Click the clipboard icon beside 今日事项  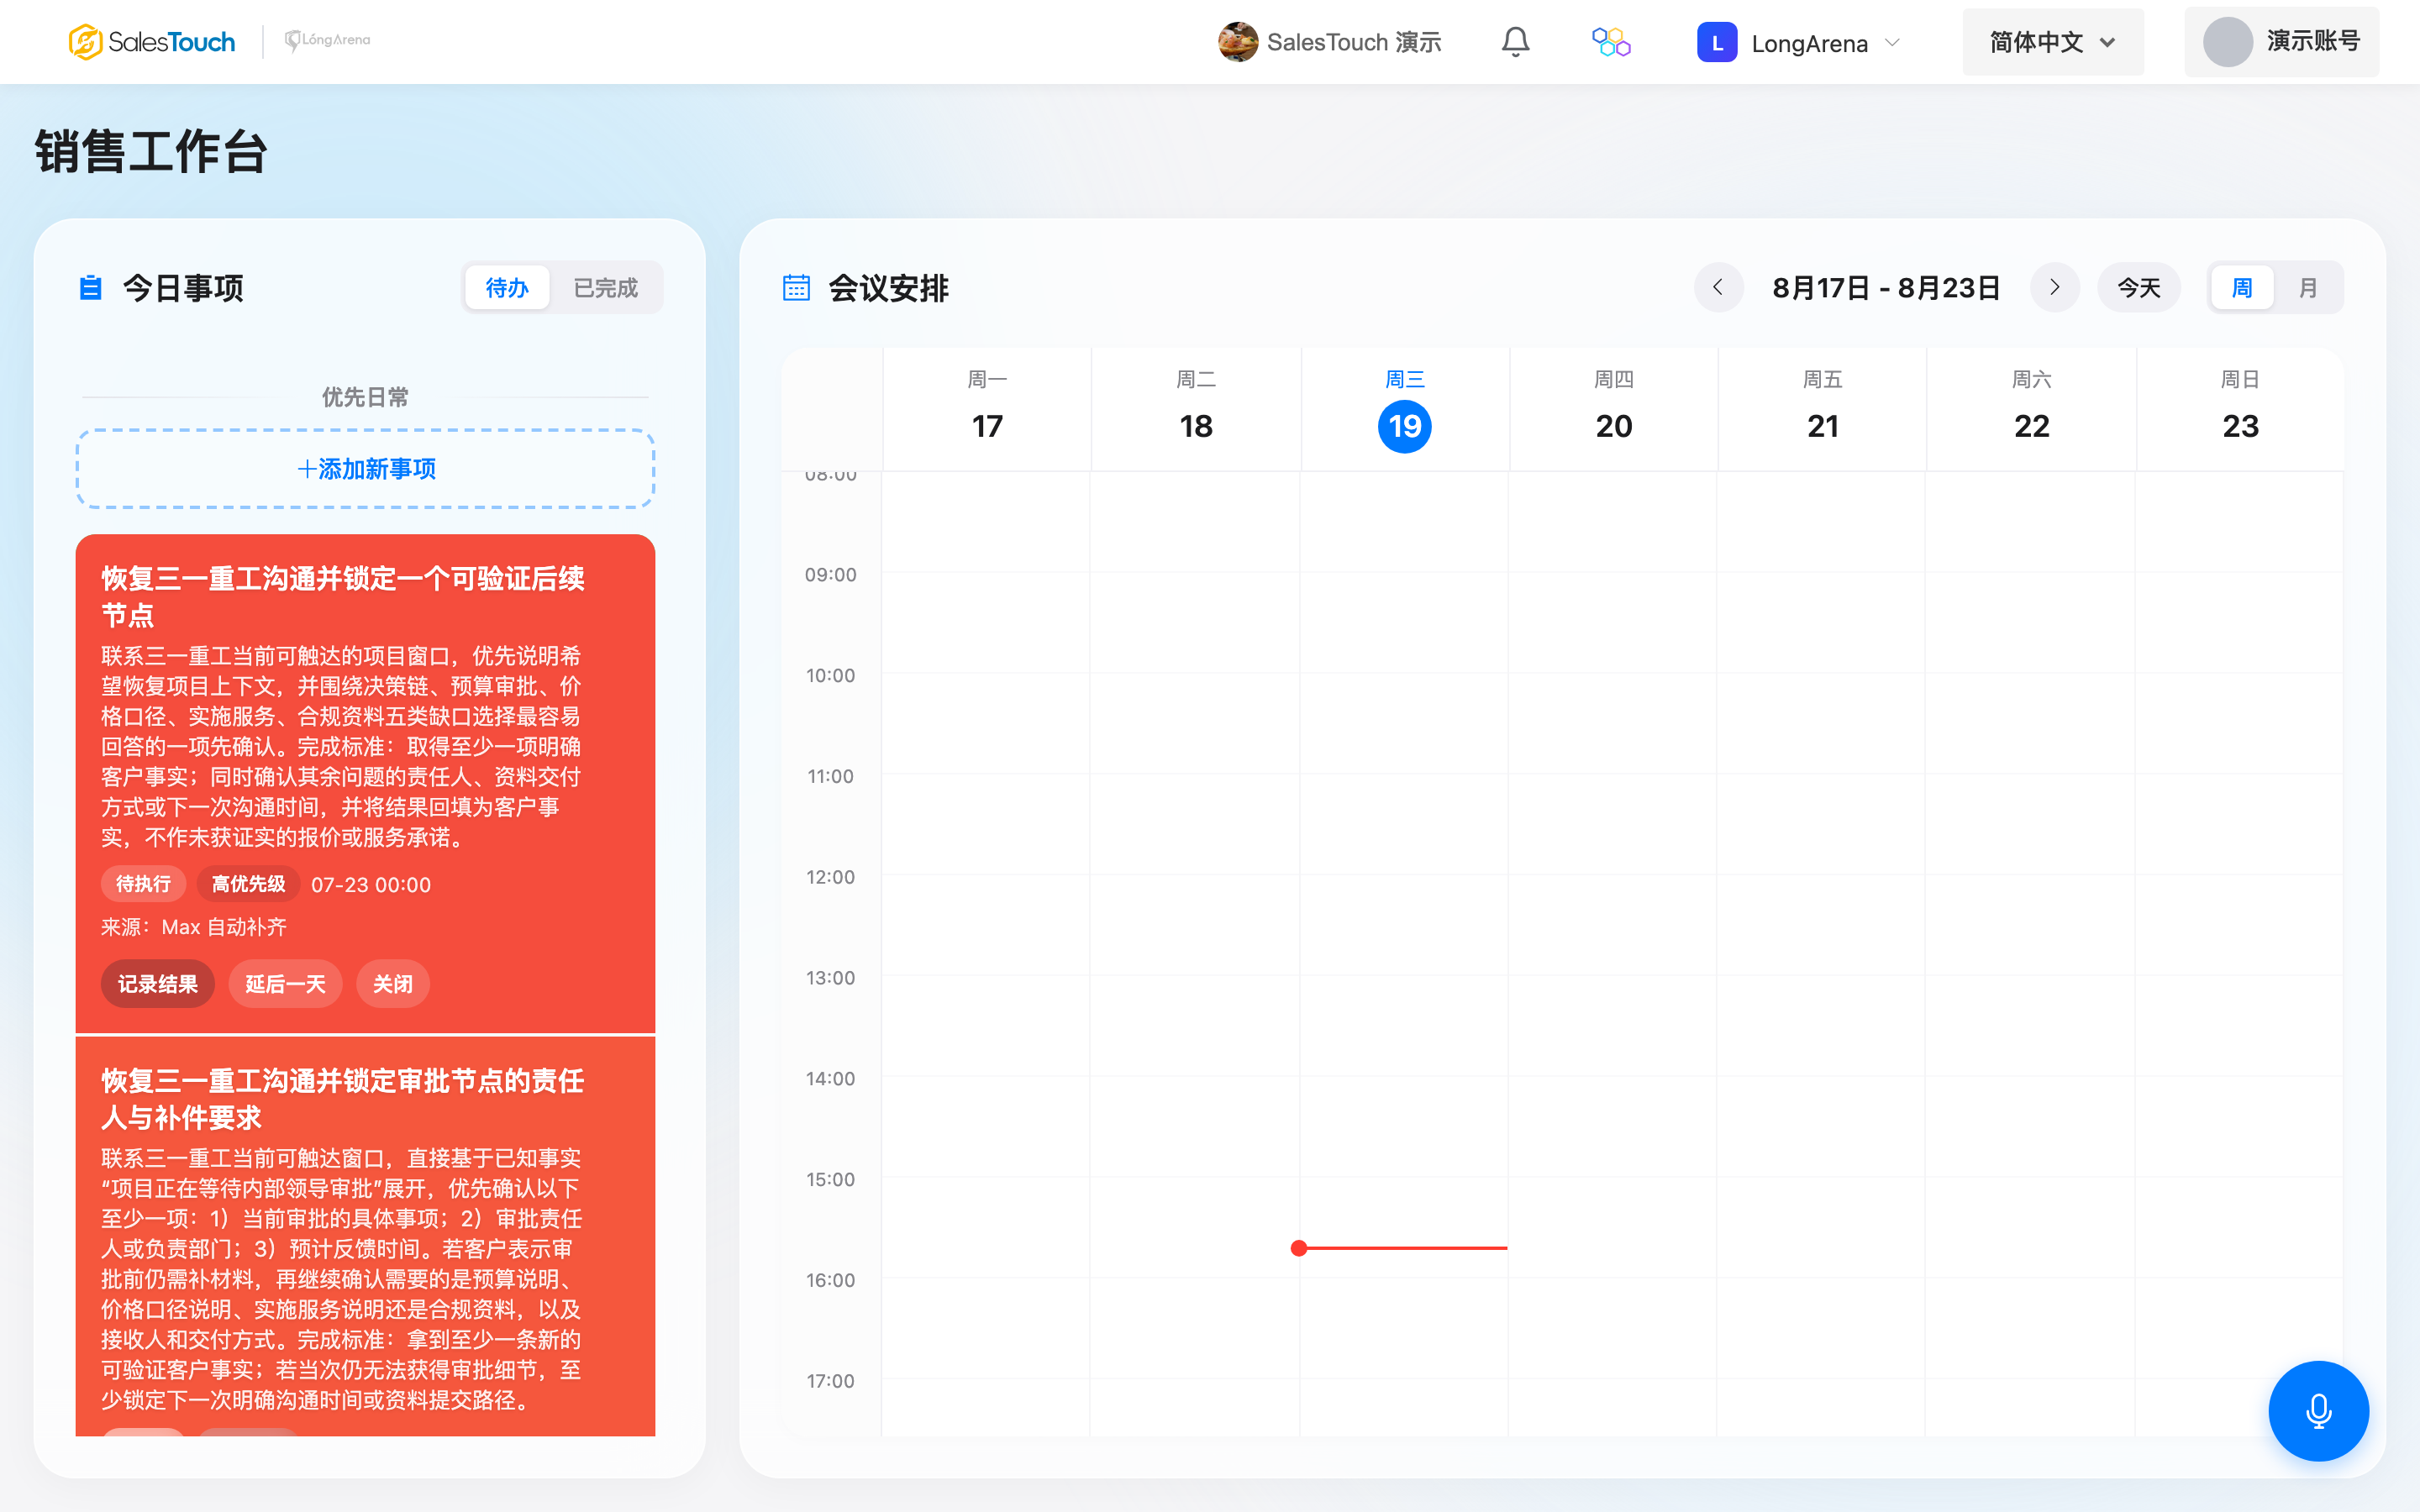91,288
